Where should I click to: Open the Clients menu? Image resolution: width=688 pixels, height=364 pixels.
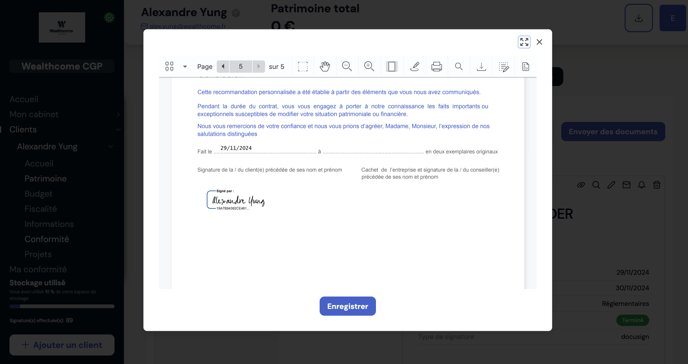(x=23, y=129)
